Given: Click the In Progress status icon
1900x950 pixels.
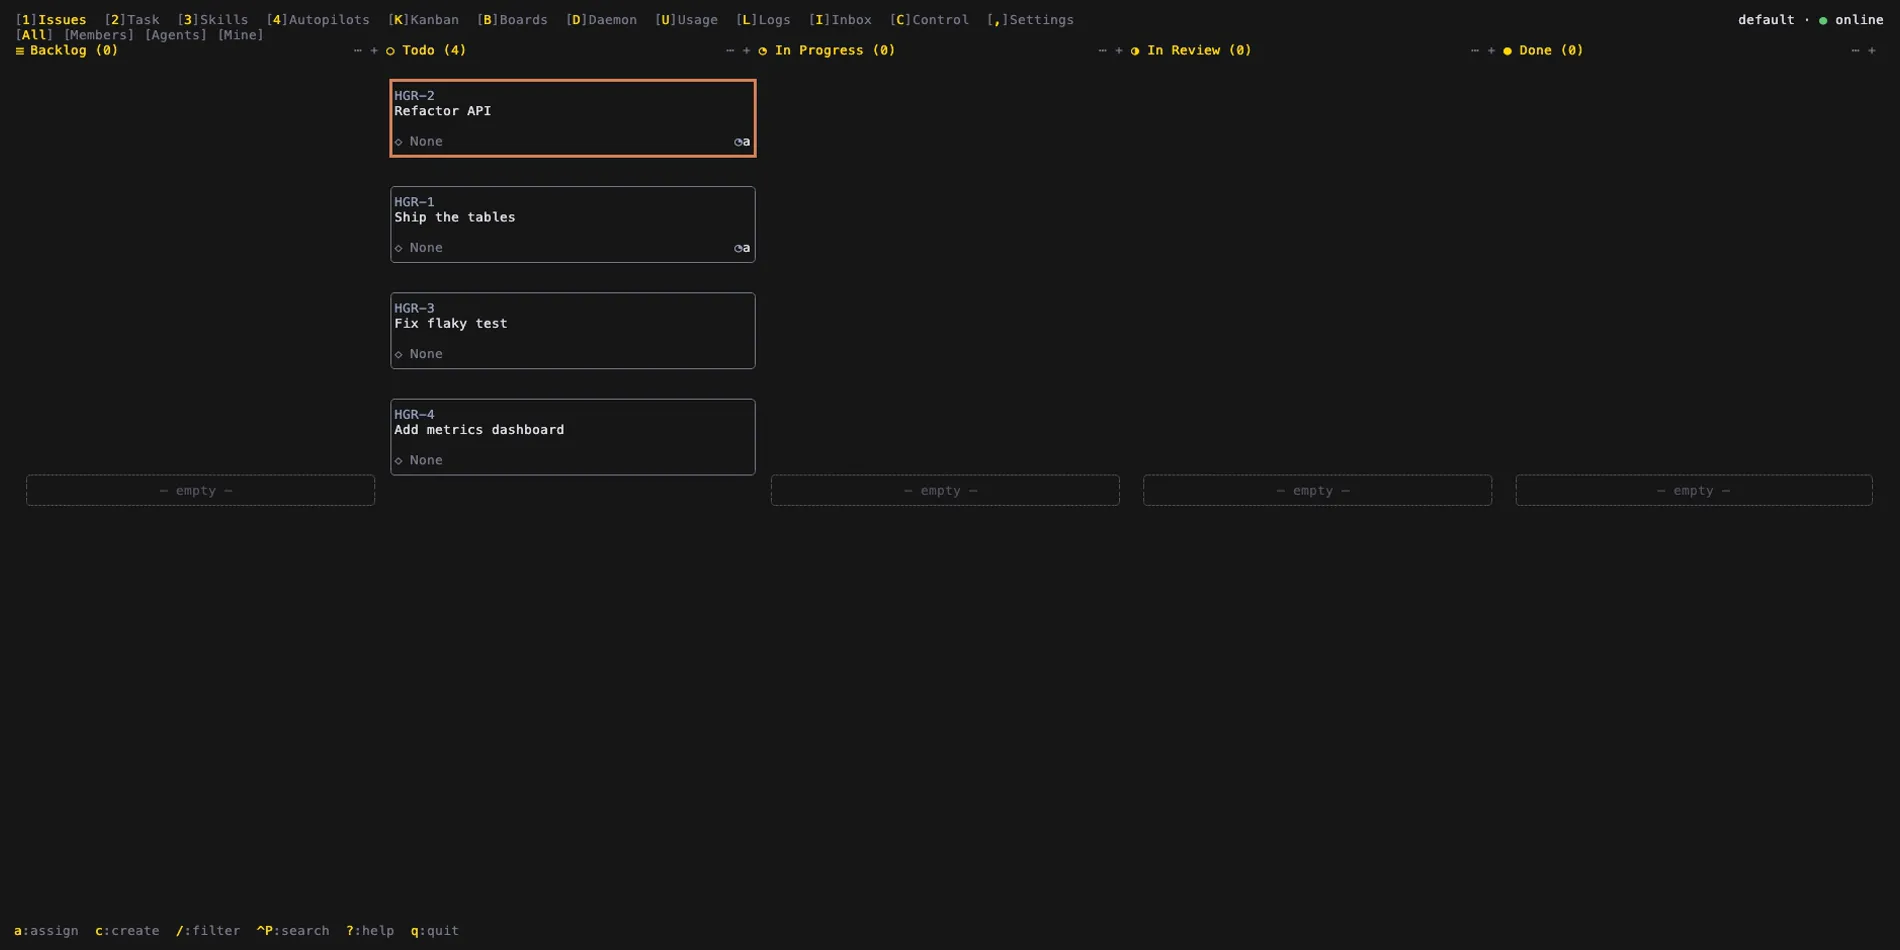Looking at the screenshot, I should coord(763,51).
